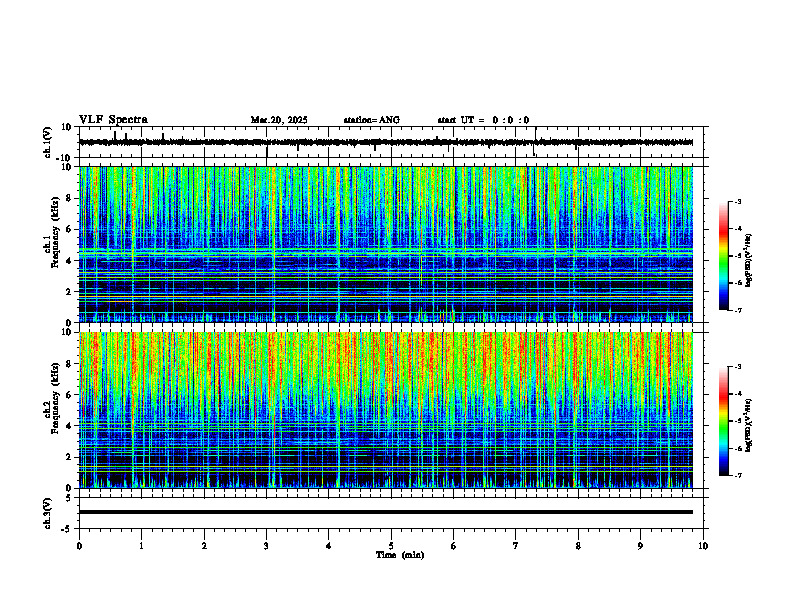Click inside the ch.1 spectrogram panel
This screenshot has height=612, width=792.
click(x=386, y=244)
